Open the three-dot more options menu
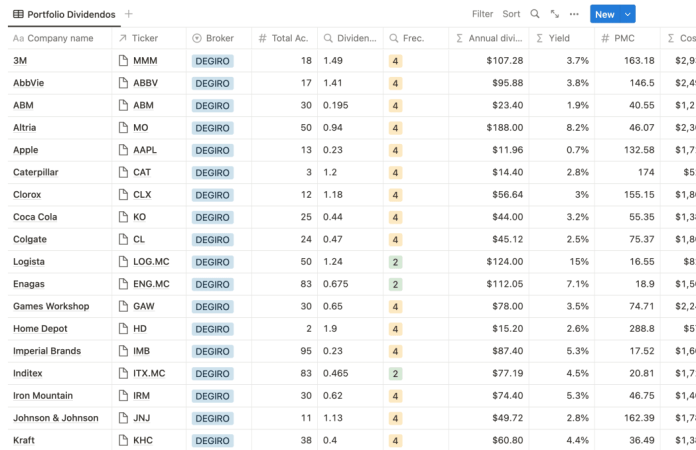The width and height of the screenshot is (696, 450). coord(574,14)
